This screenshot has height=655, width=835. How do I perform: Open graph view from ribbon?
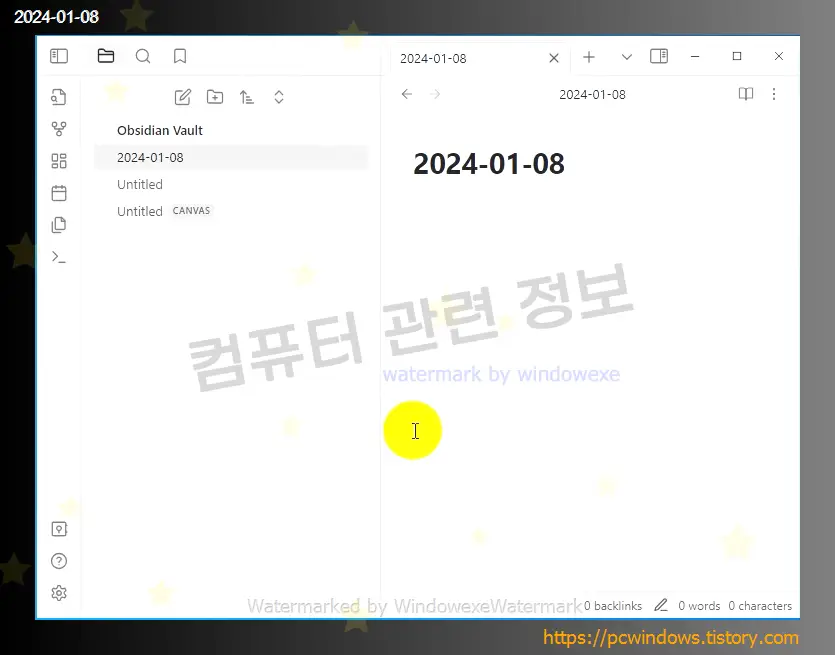(x=59, y=129)
